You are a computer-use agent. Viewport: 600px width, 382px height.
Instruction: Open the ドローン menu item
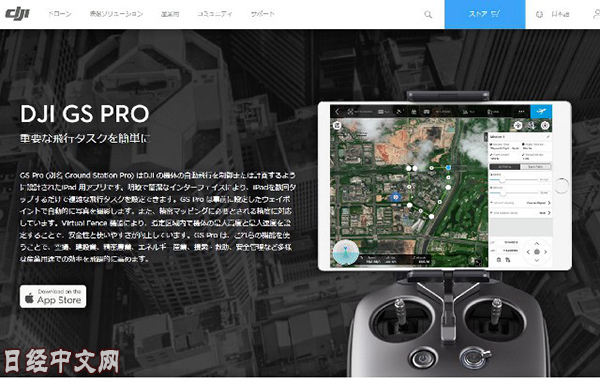[59, 14]
